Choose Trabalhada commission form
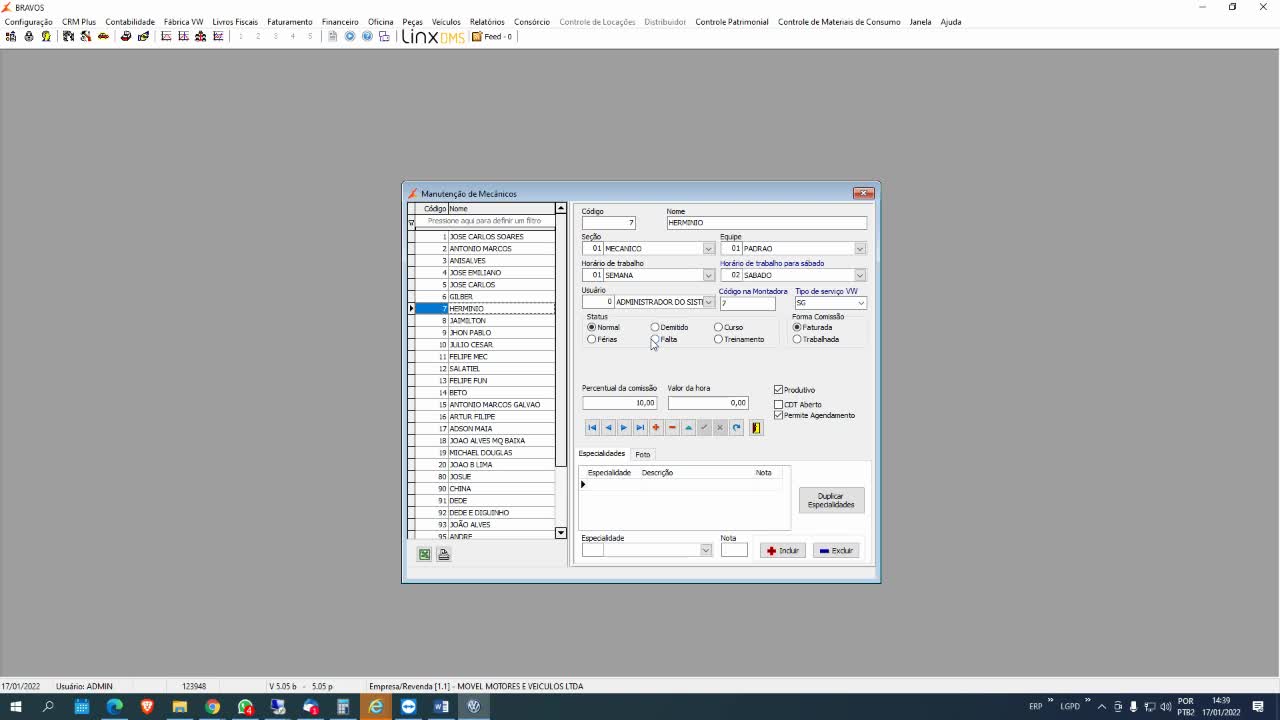Screen dimensions: 1280x720 click(x=797, y=339)
